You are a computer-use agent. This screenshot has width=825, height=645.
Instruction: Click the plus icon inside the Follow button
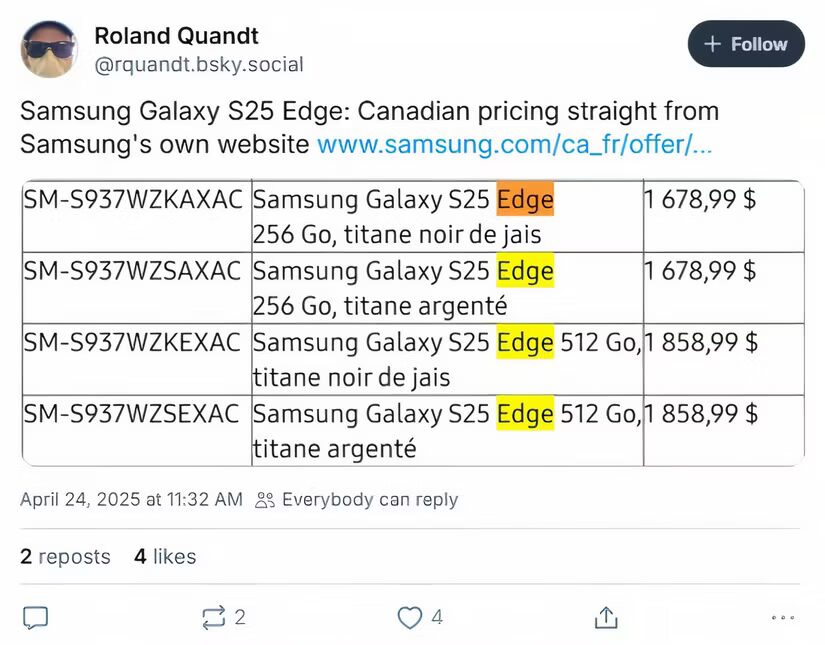click(712, 44)
